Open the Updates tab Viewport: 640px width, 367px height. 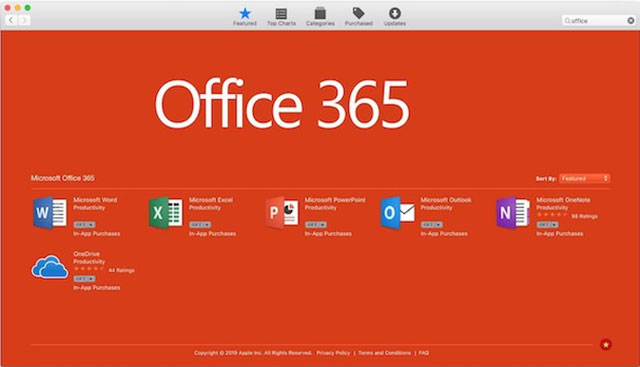[395, 17]
